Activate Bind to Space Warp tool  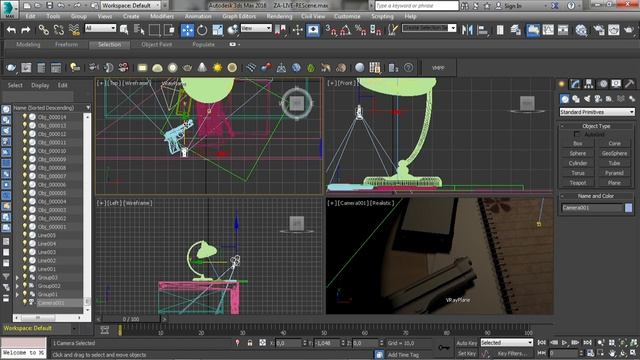(x=74, y=30)
